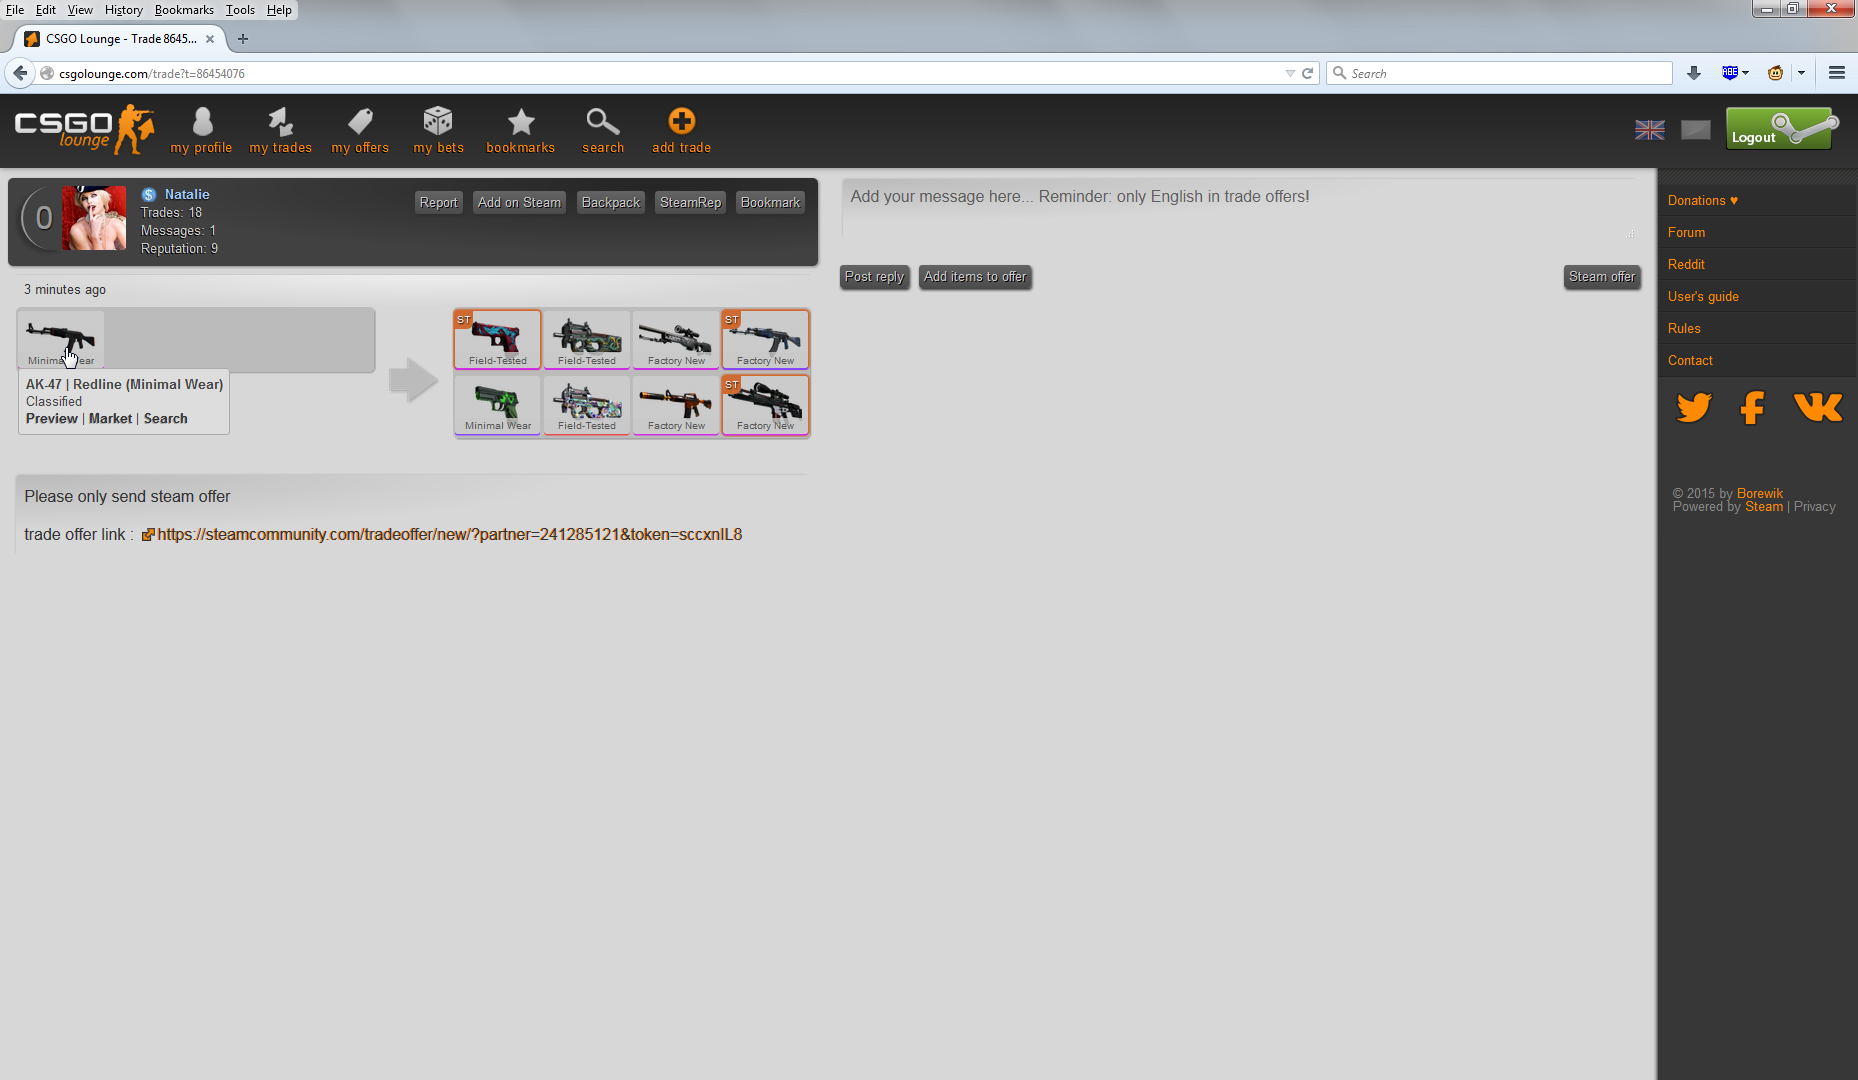Image resolution: width=1858 pixels, height=1080 pixels.
Task: Go to bookmarks star icon
Action: pyautogui.click(x=520, y=122)
